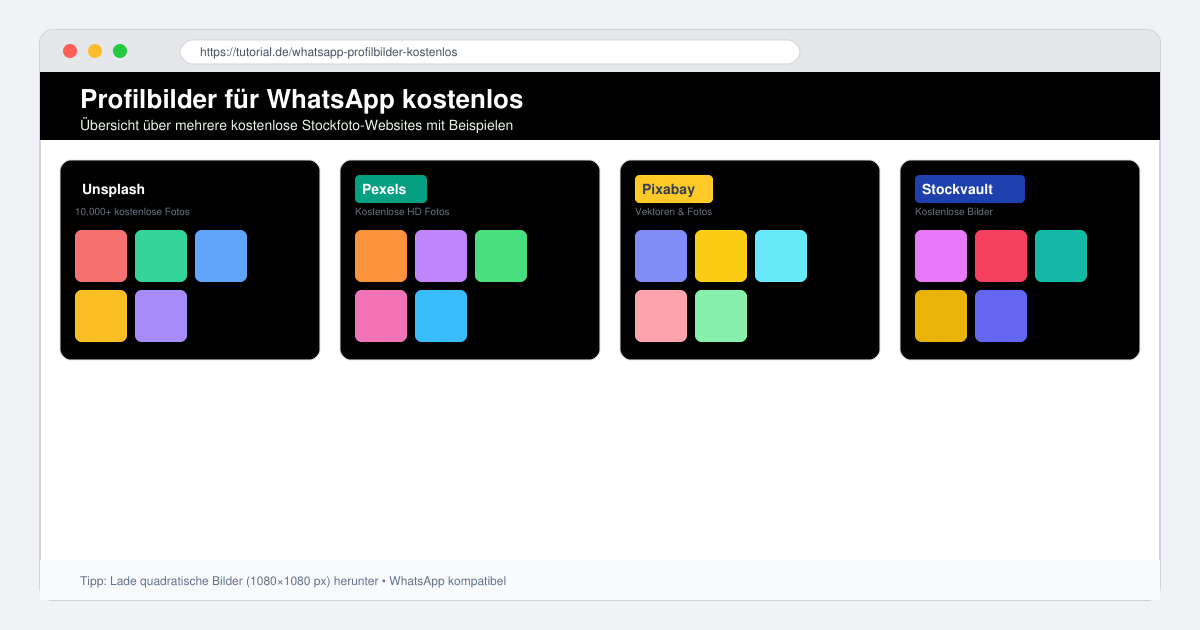1200x630 pixels.
Task: Click the browser URL address bar
Action: pos(490,52)
